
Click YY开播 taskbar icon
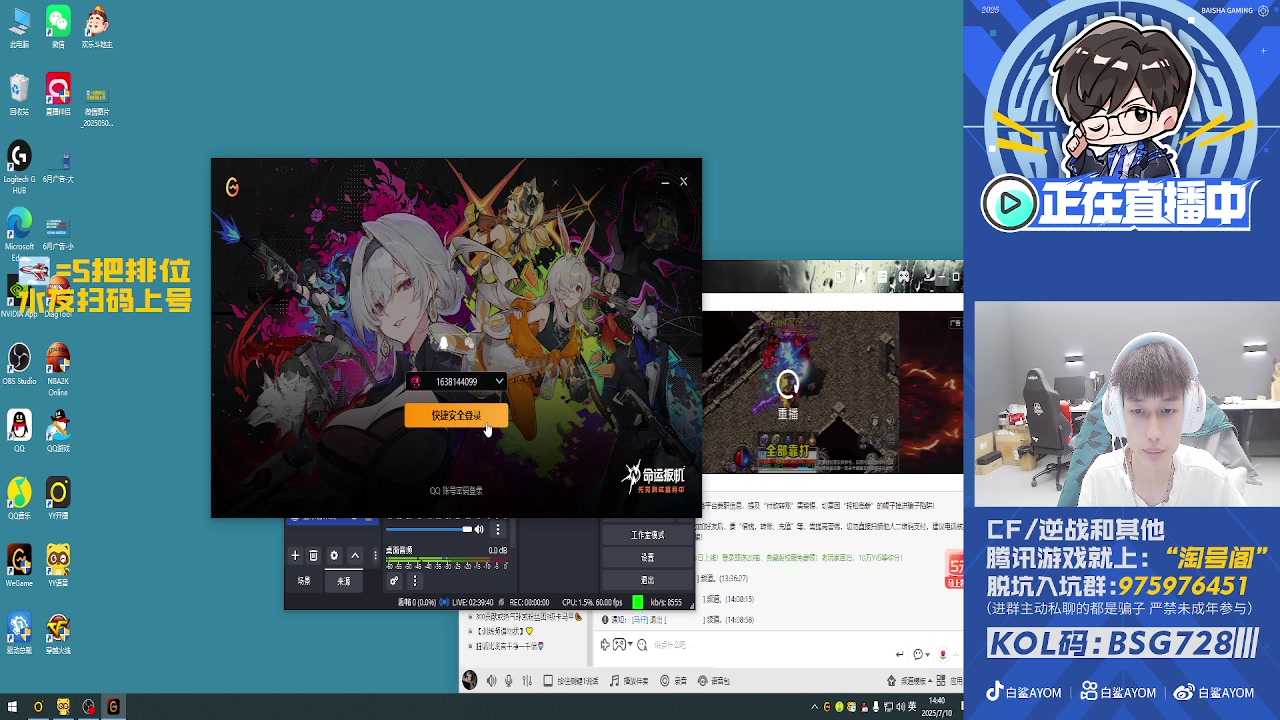38,707
